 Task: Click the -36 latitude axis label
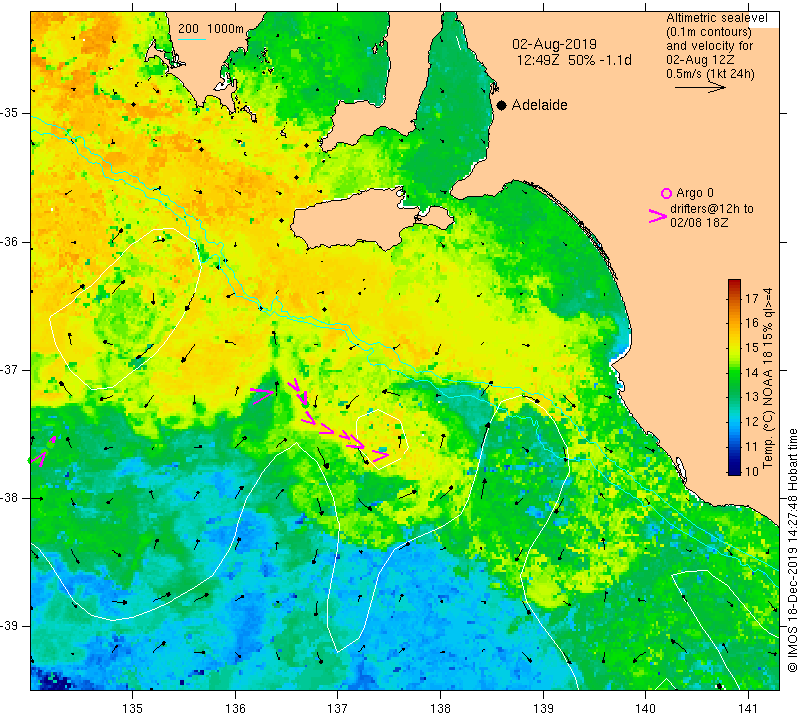tap(10, 241)
